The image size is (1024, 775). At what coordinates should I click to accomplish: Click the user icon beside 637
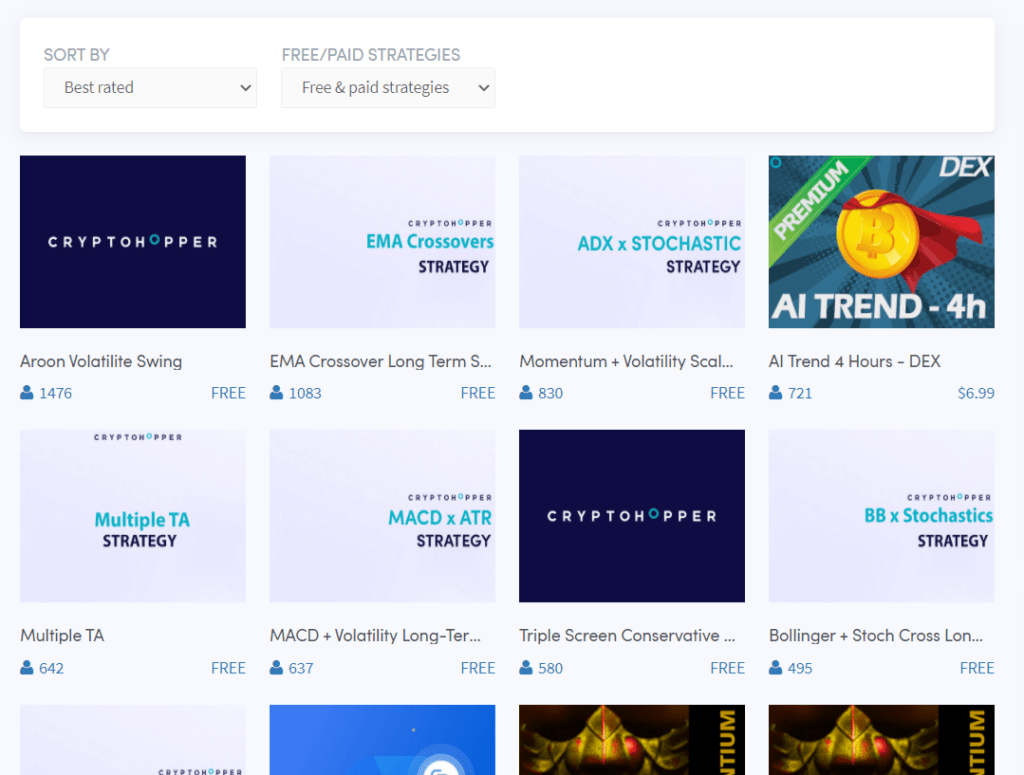point(276,667)
